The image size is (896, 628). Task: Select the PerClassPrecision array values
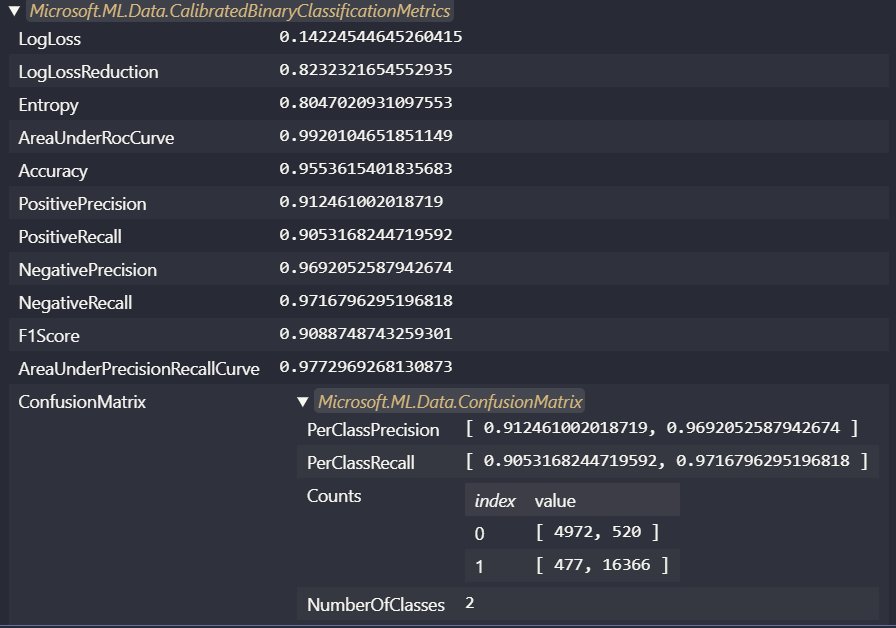tap(662, 428)
